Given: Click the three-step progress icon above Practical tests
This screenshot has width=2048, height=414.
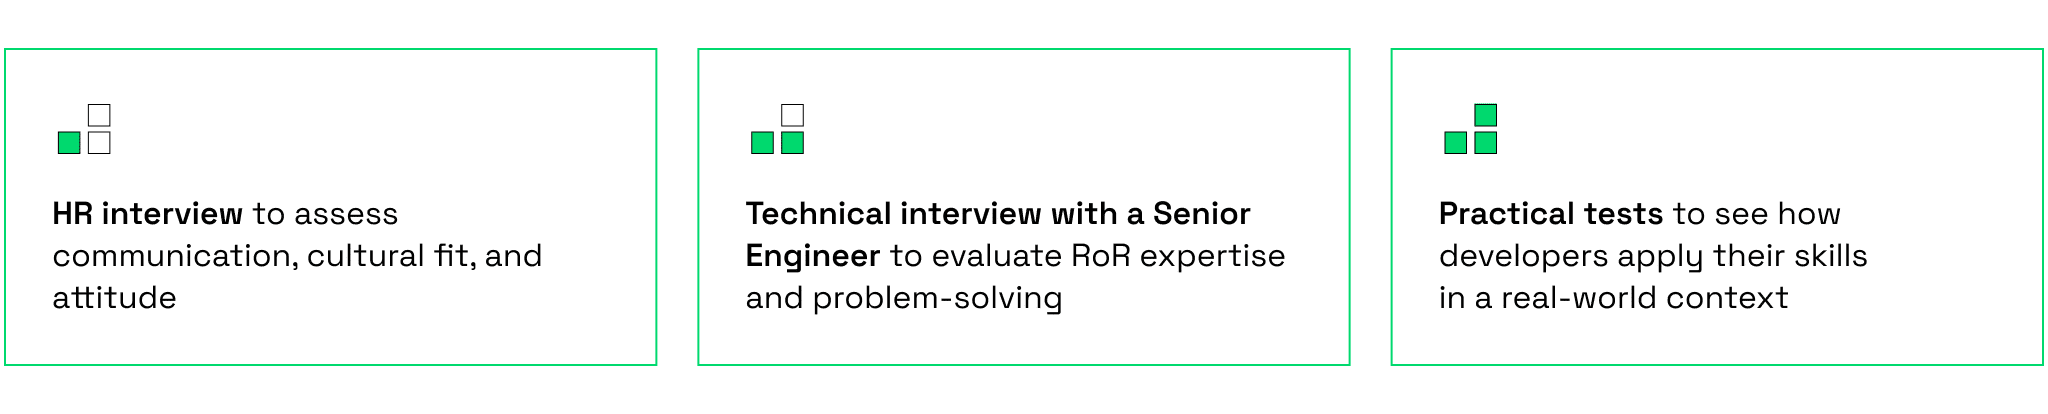Looking at the screenshot, I should (1470, 129).
